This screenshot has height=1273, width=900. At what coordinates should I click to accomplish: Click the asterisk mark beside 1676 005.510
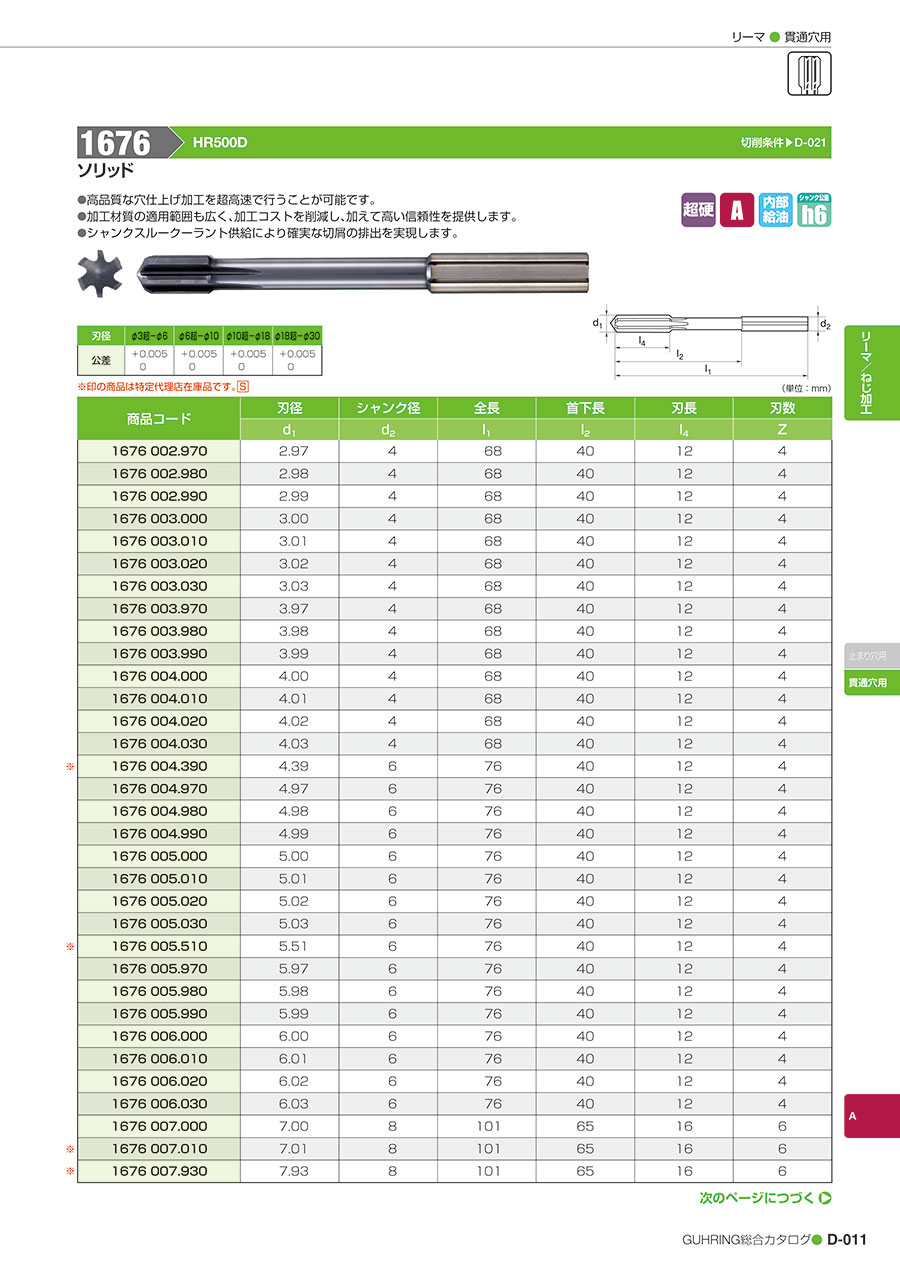(x=71, y=947)
